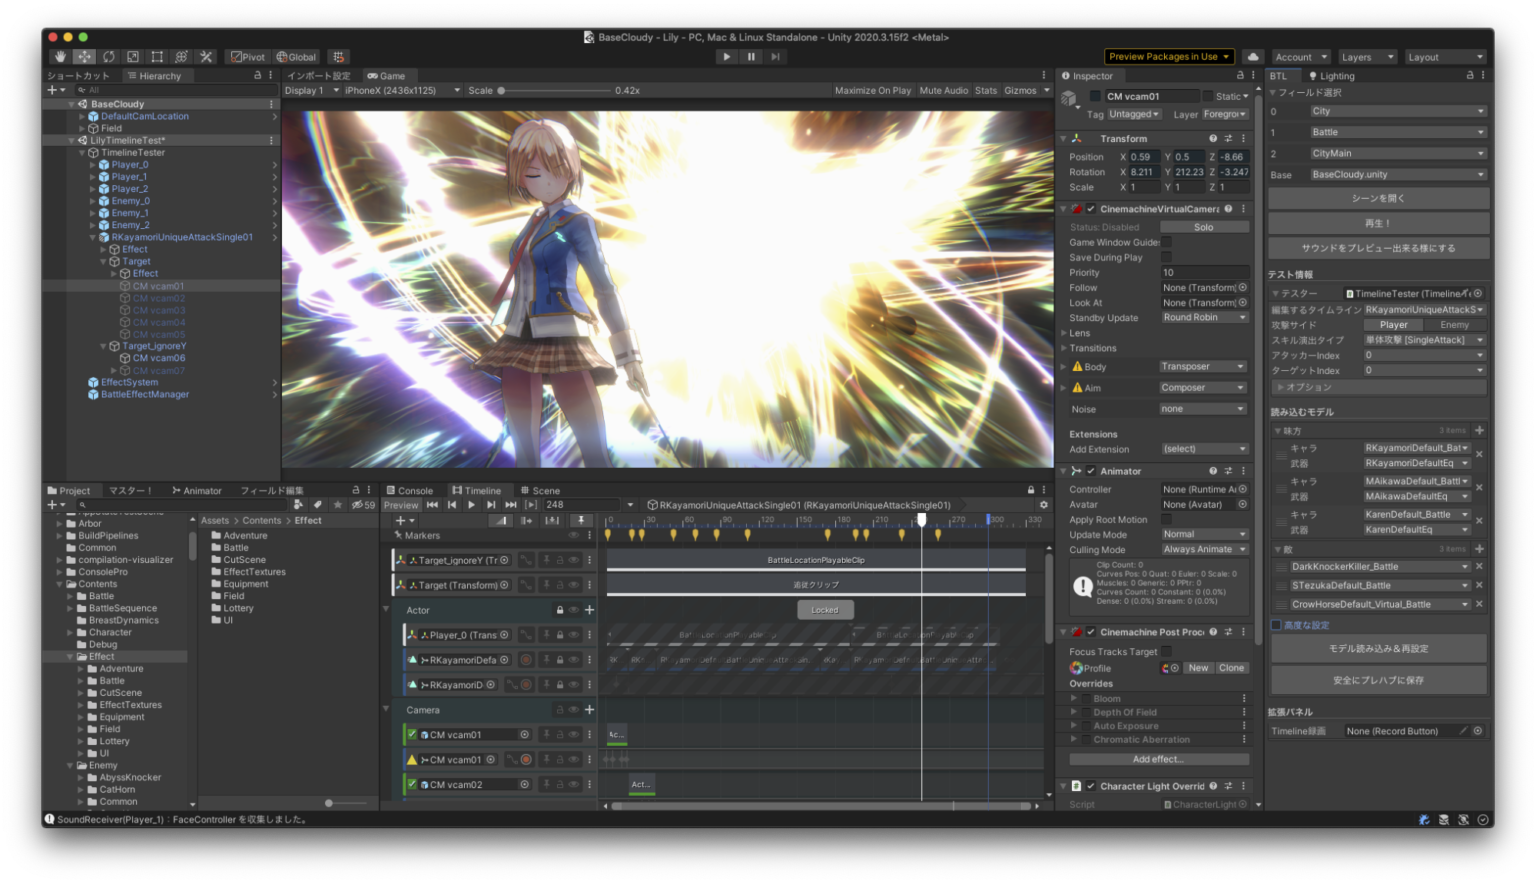Collapse the Transform component foldout

[x=1064, y=139]
